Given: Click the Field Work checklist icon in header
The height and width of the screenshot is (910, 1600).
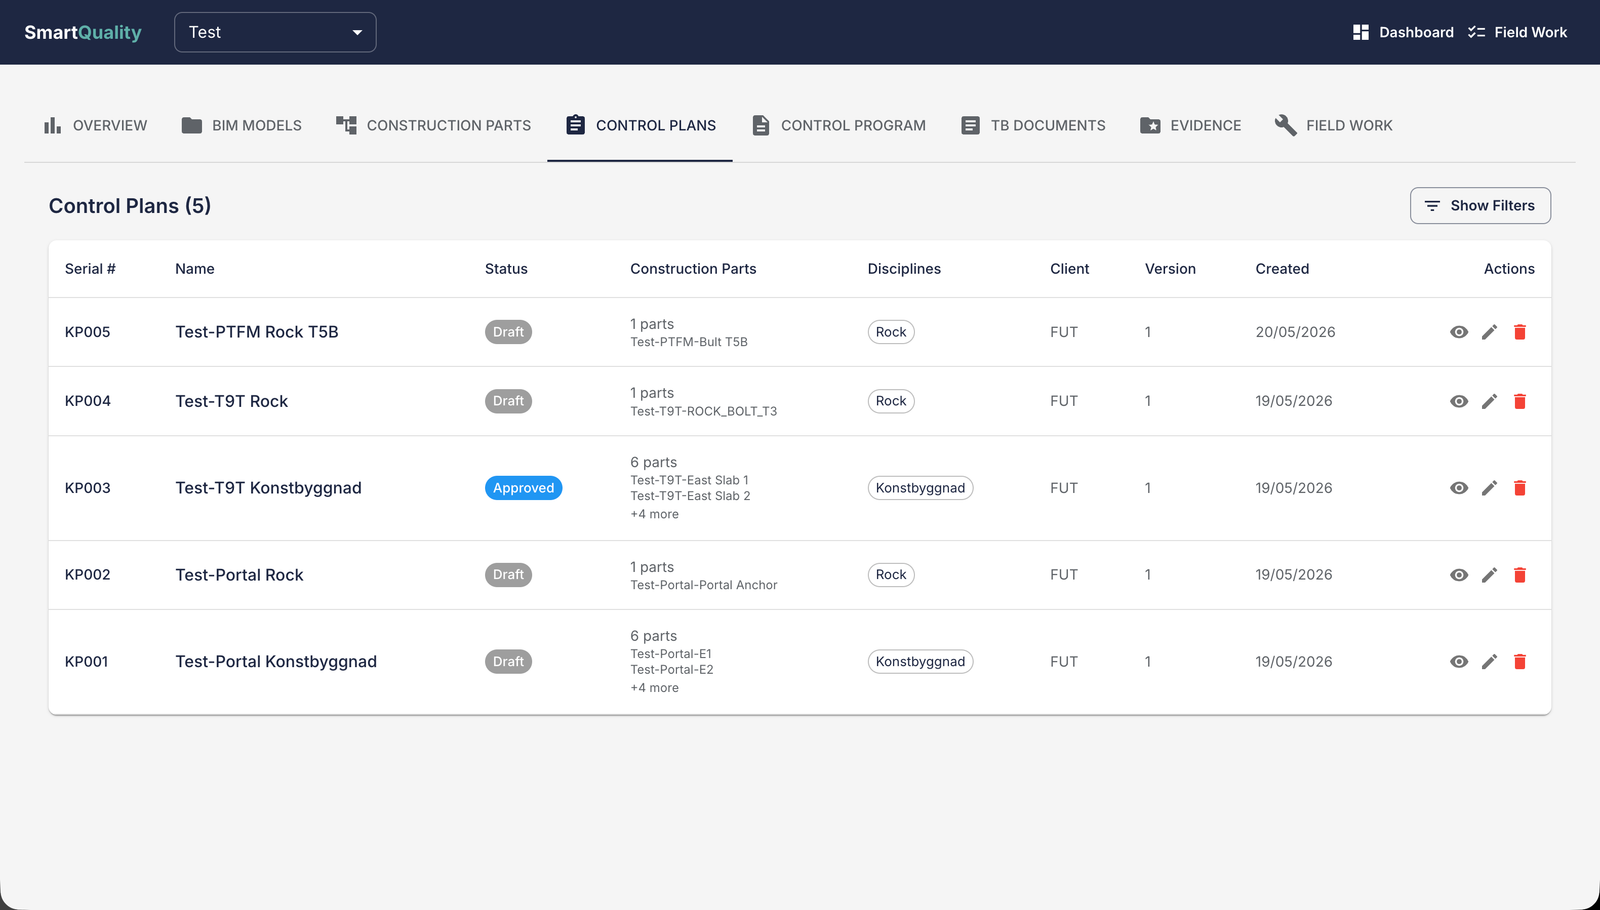Looking at the screenshot, I should tap(1476, 32).
